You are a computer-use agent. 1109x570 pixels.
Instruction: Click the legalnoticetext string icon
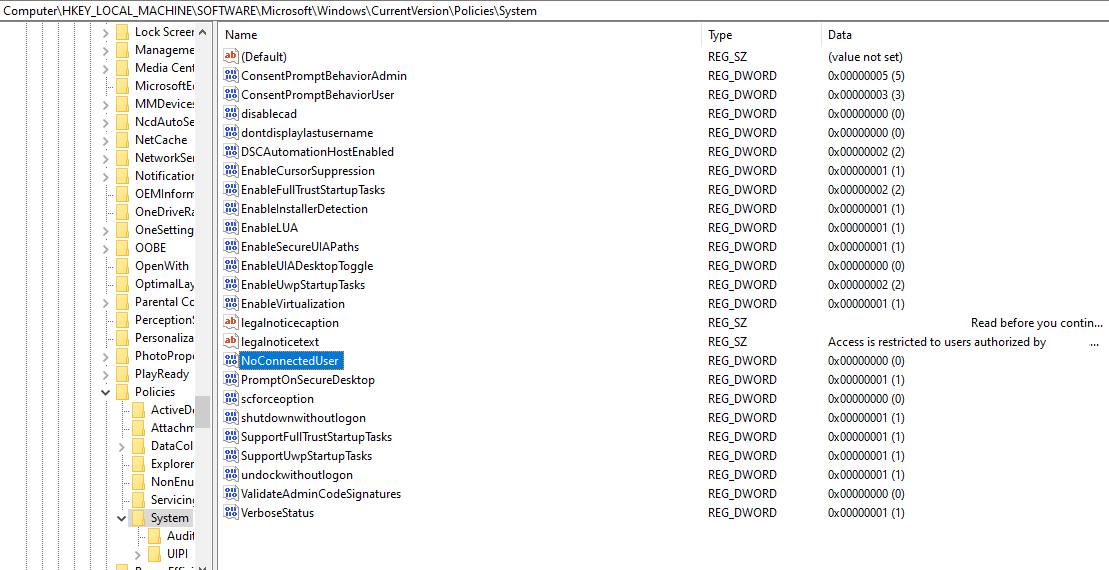tap(231, 342)
